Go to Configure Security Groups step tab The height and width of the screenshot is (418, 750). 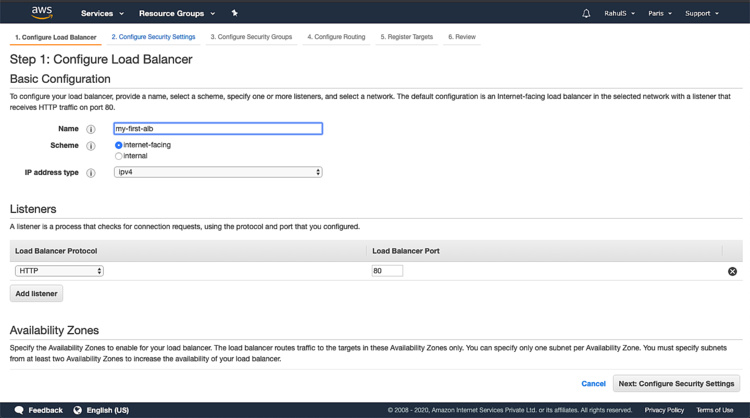tap(251, 37)
